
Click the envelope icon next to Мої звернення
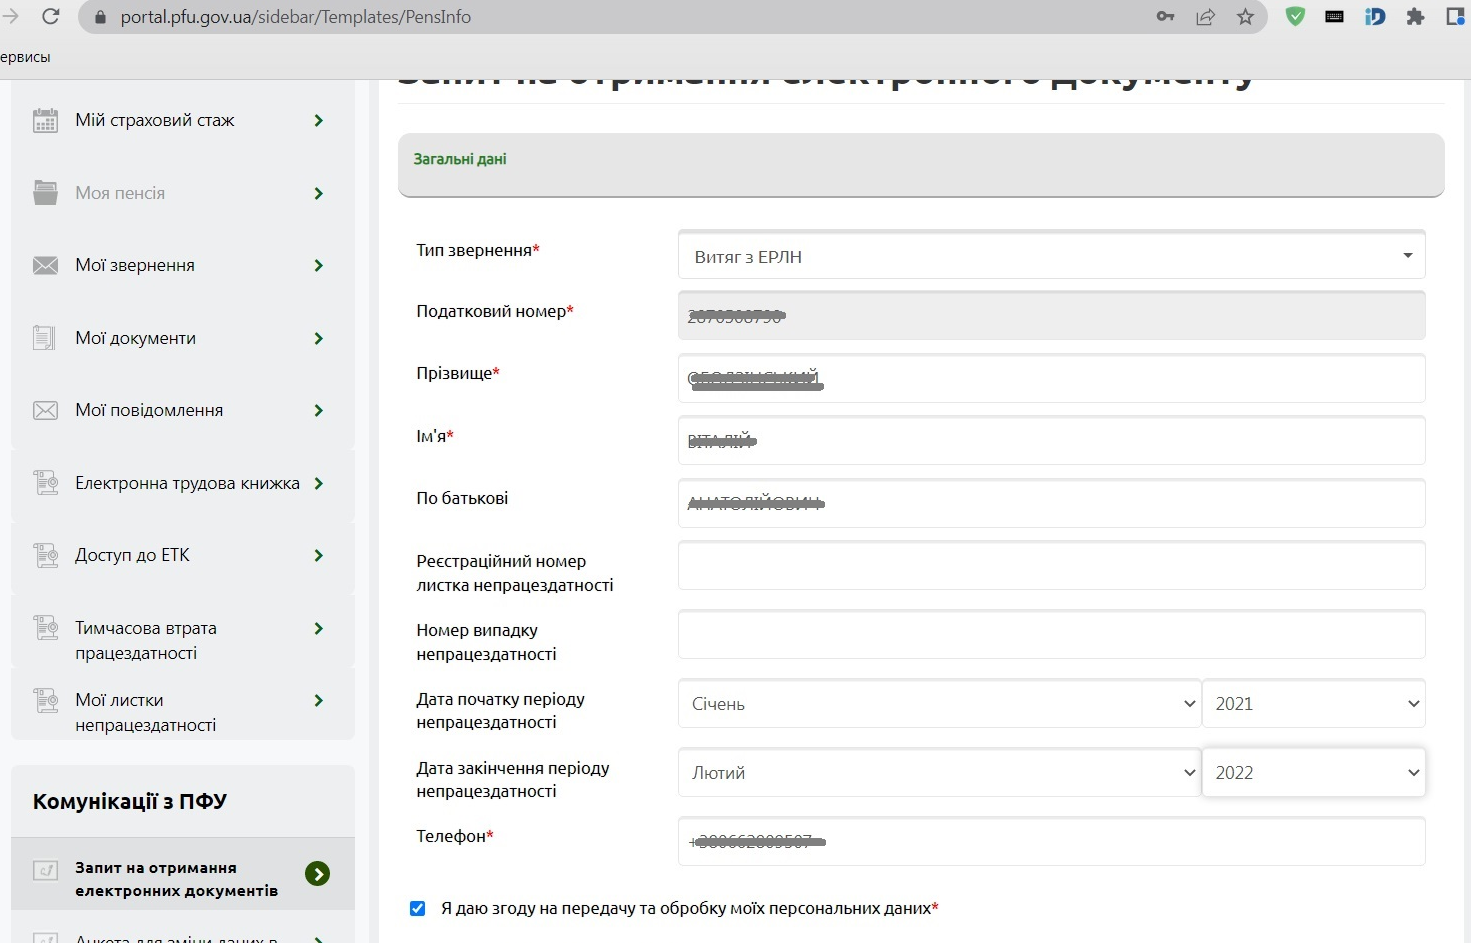click(45, 265)
